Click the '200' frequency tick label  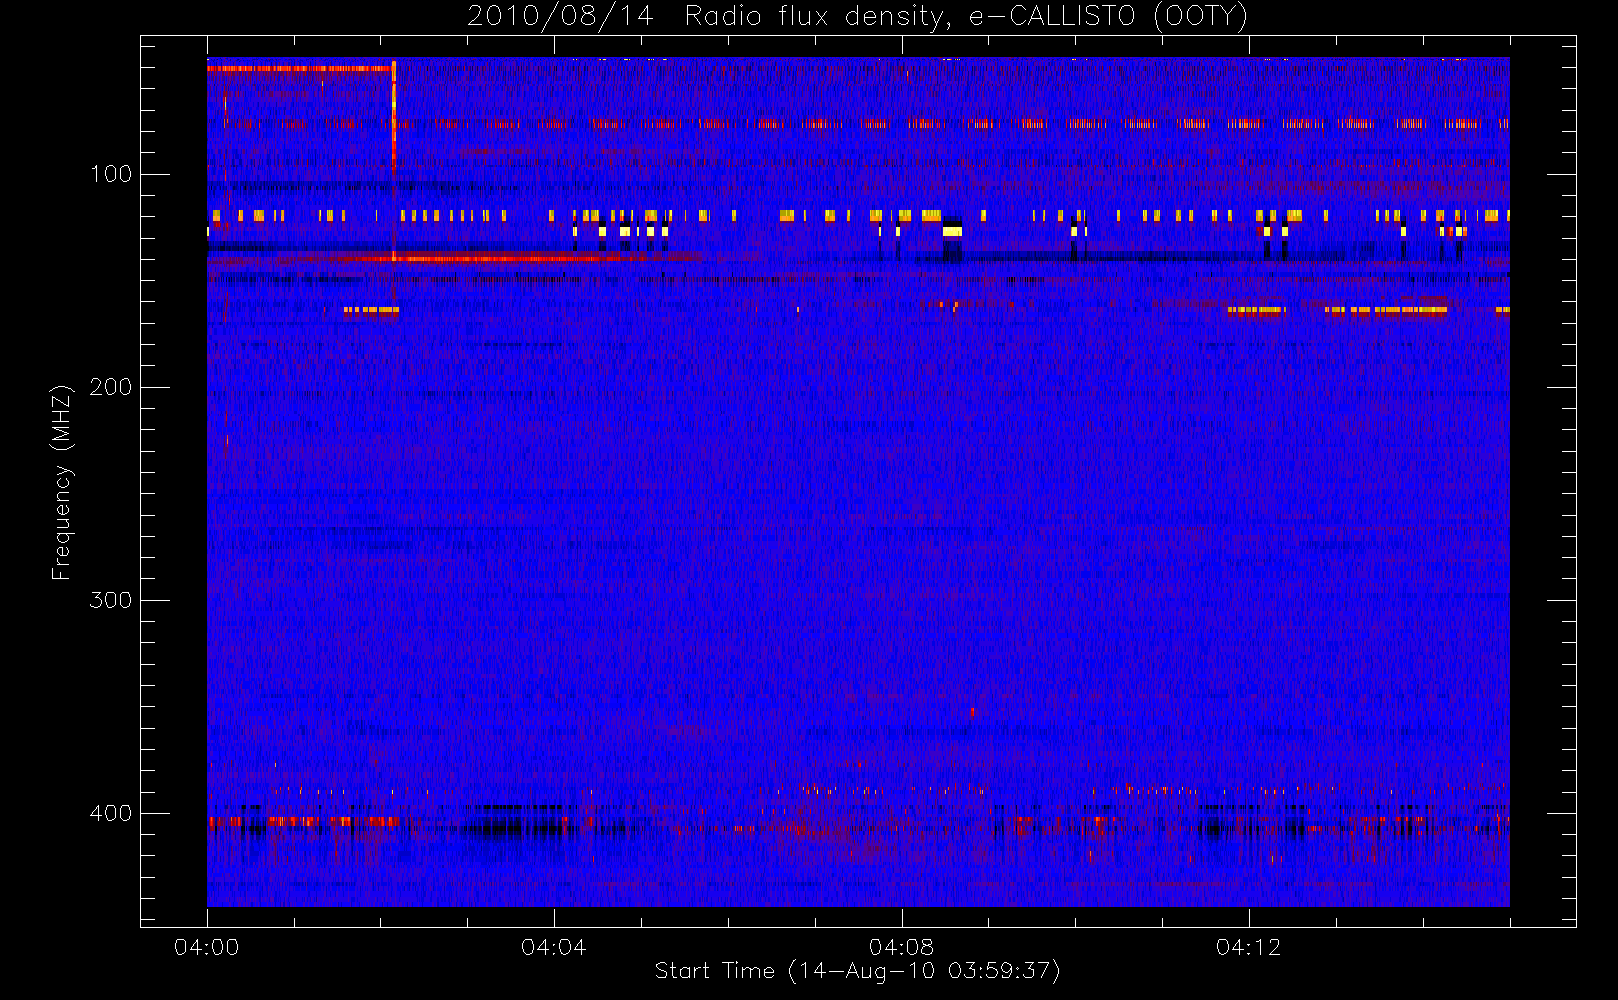111,387
